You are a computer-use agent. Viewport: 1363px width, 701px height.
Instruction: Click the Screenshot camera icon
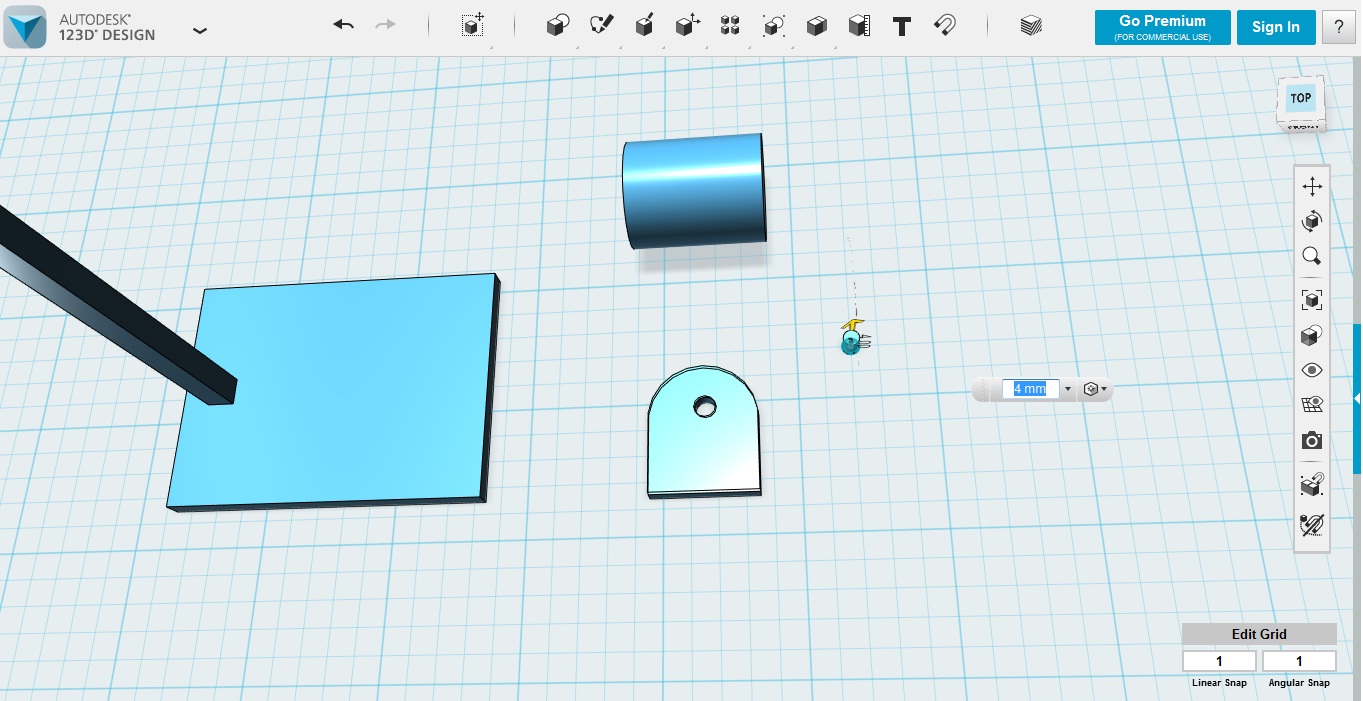point(1312,441)
